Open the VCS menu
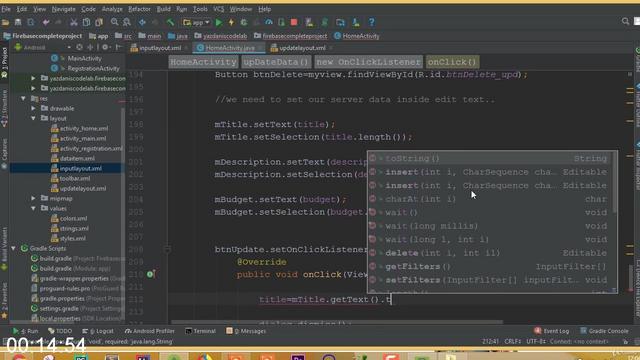Image resolution: width=640 pixels, height=360 pixels. [218, 9]
